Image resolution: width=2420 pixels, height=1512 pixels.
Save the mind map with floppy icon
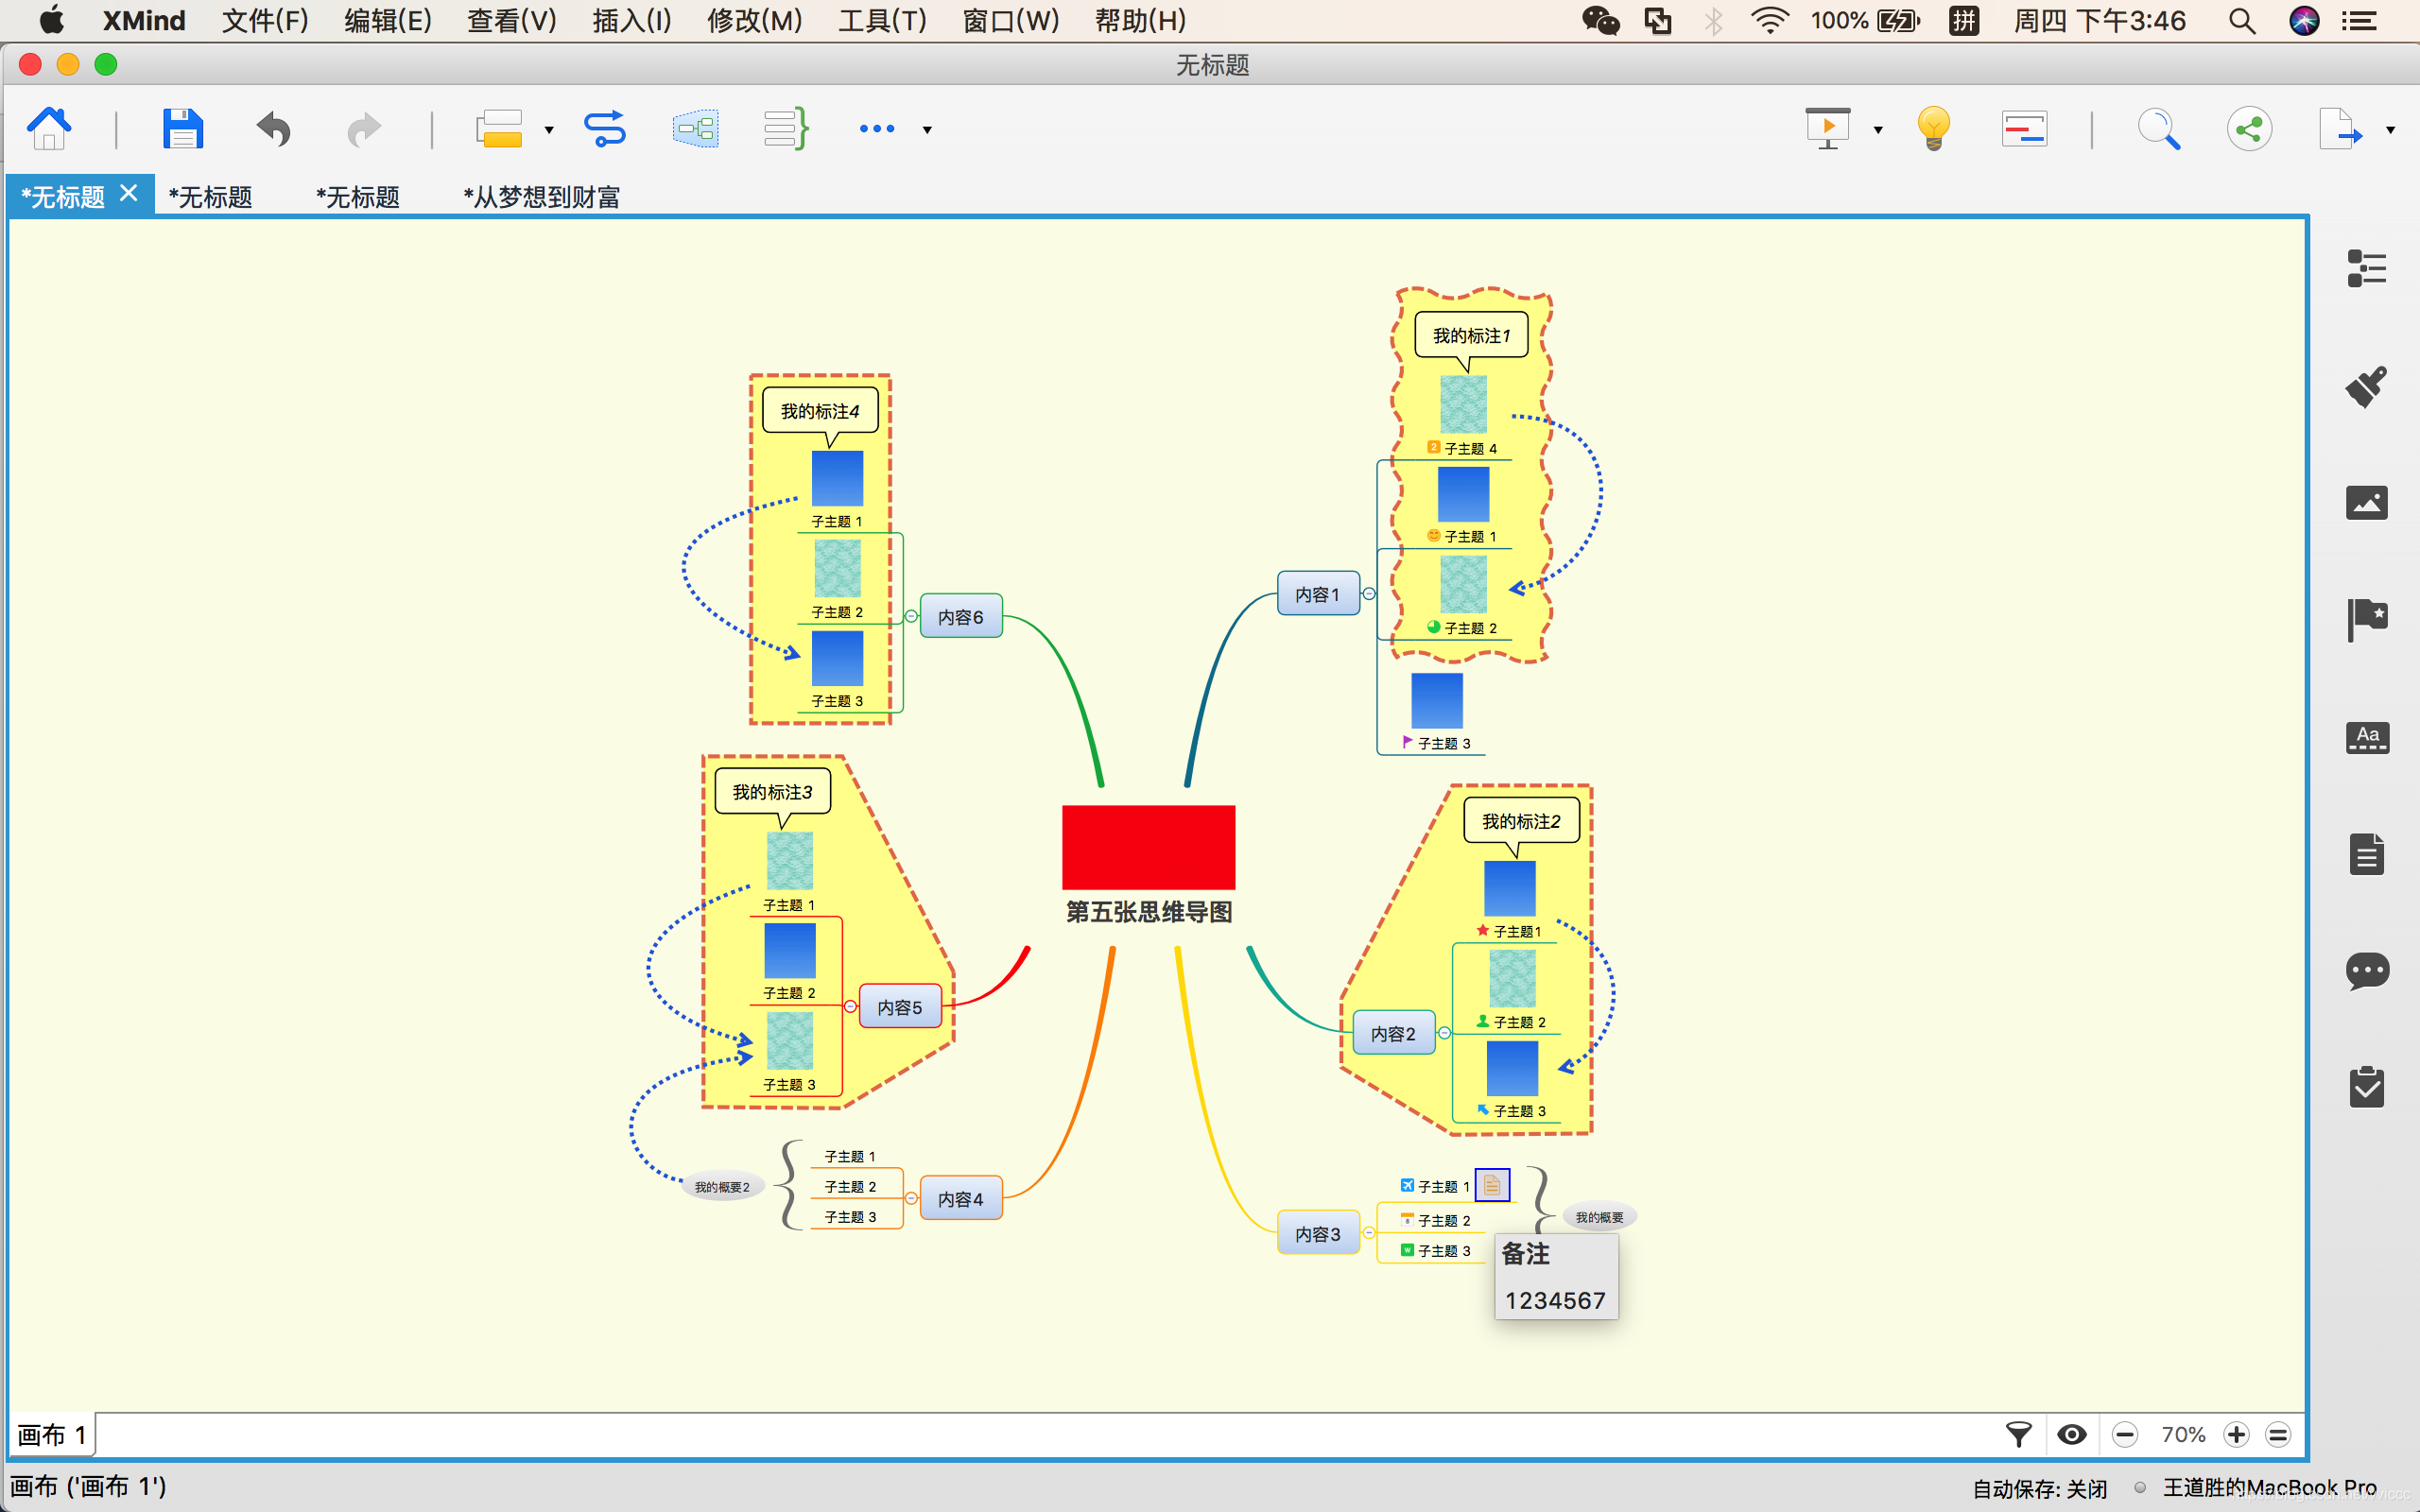(x=183, y=129)
